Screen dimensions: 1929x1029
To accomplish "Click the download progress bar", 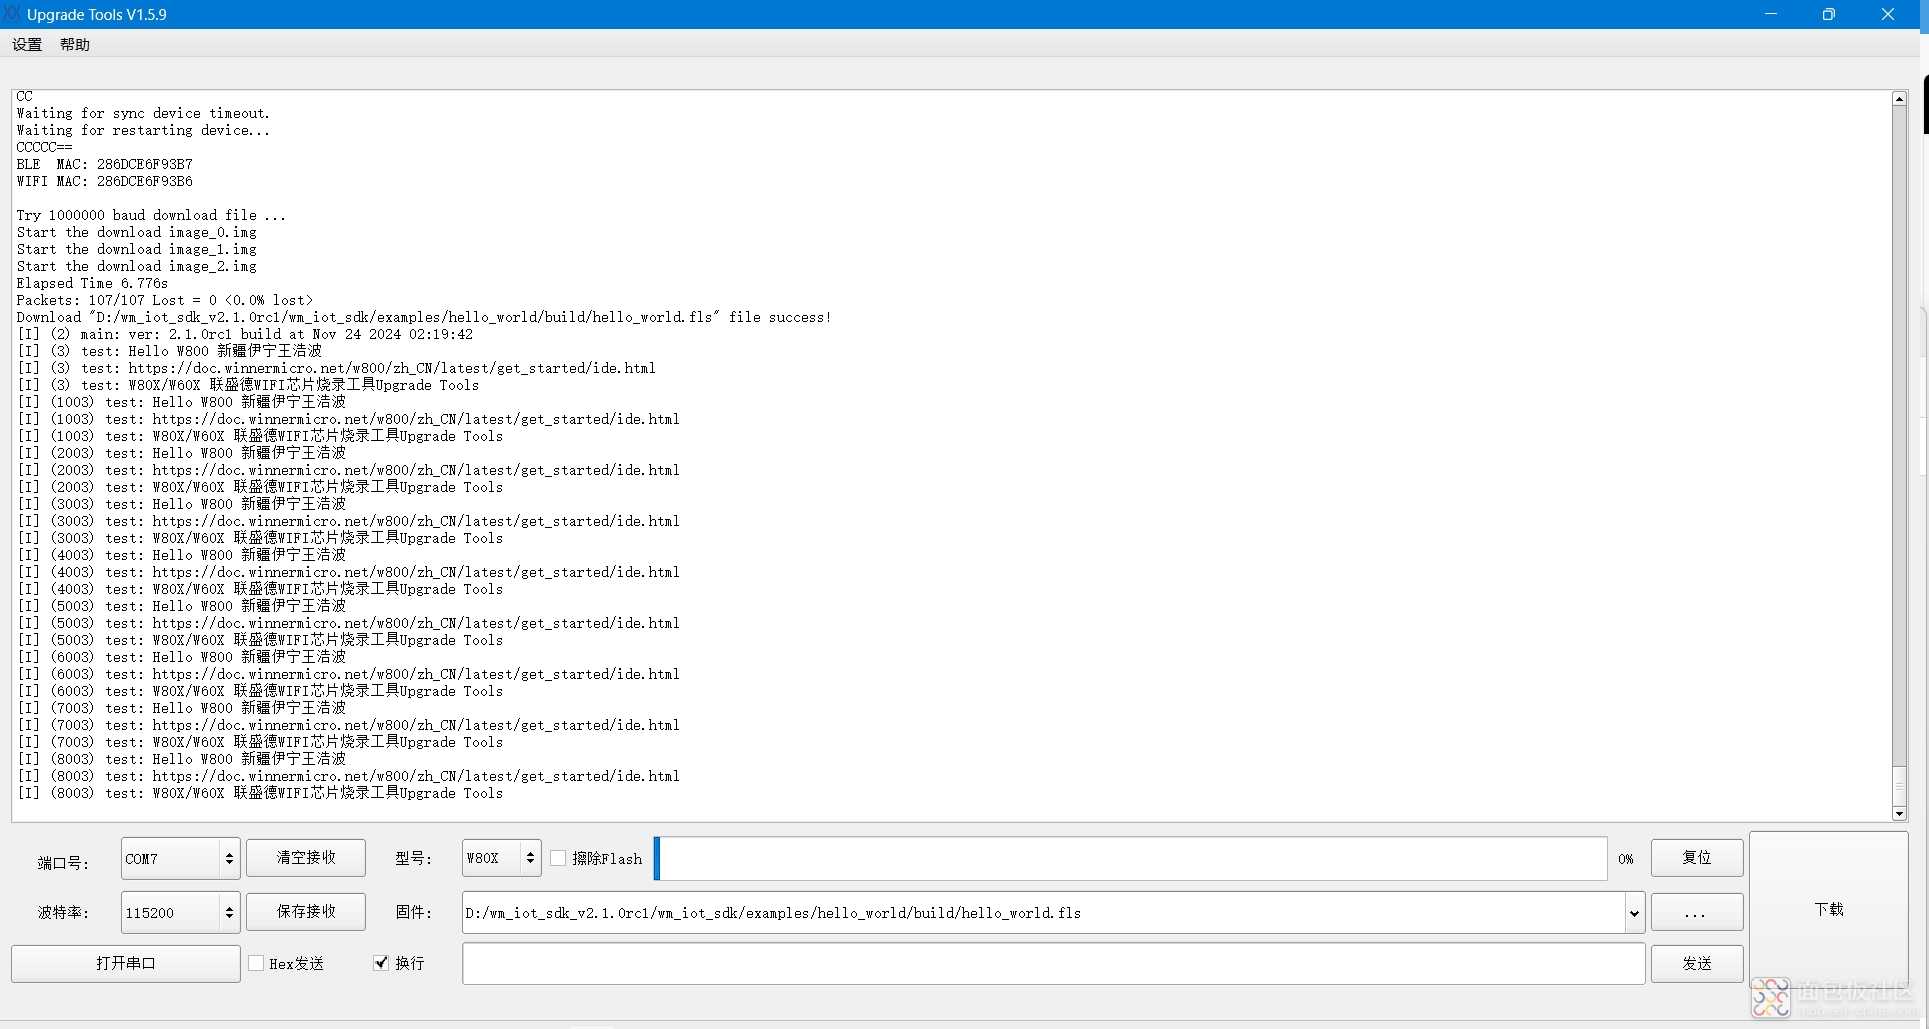I will click(x=1131, y=858).
